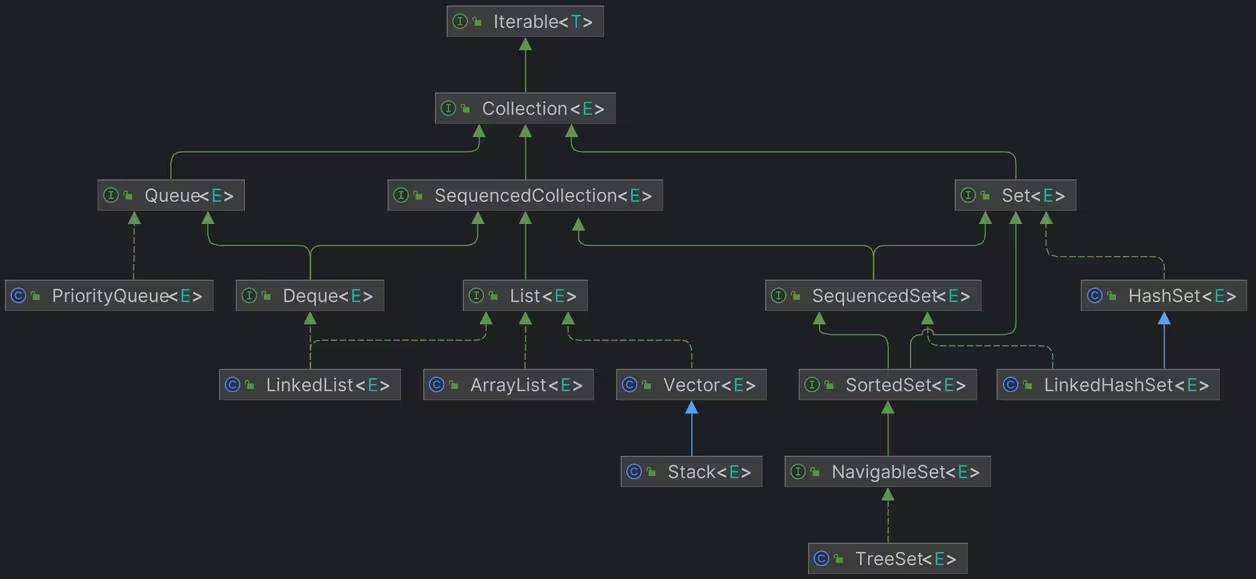The height and width of the screenshot is (579, 1256).
Task: Click the lock visibility icon on Vector<E>
Action: [x=649, y=386]
